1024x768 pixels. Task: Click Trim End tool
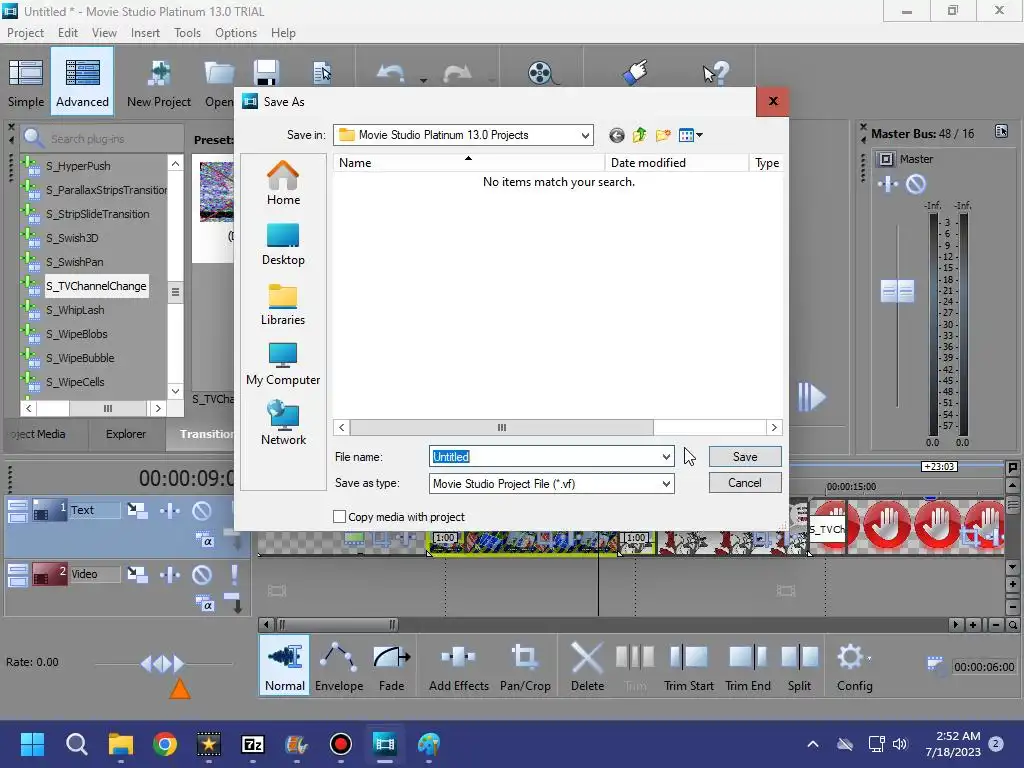pos(748,667)
